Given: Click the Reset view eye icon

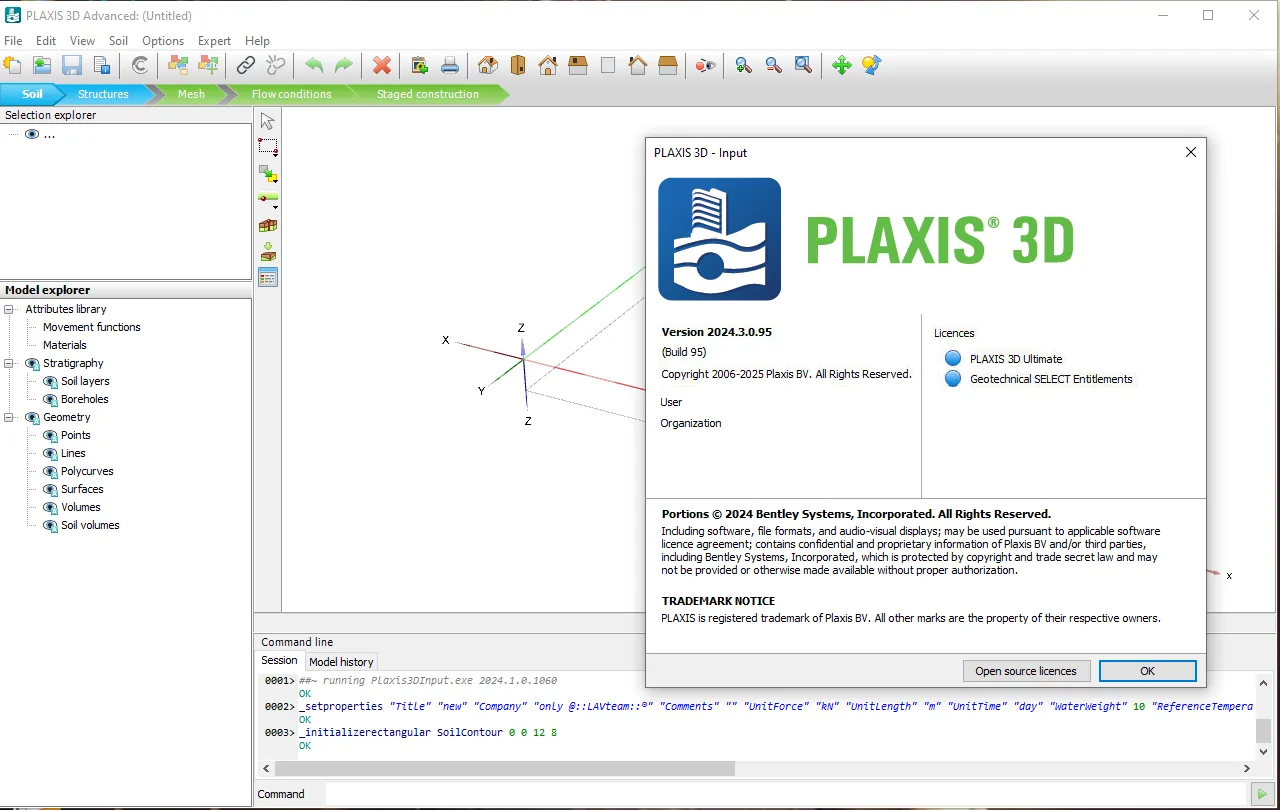Looking at the screenshot, I should (x=706, y=65).
